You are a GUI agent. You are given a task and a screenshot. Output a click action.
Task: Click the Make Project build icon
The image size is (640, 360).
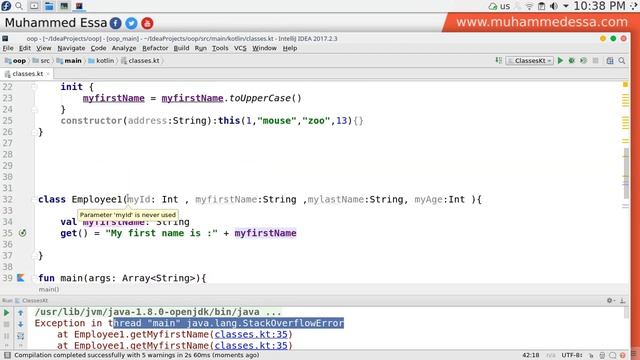[499, 60]
